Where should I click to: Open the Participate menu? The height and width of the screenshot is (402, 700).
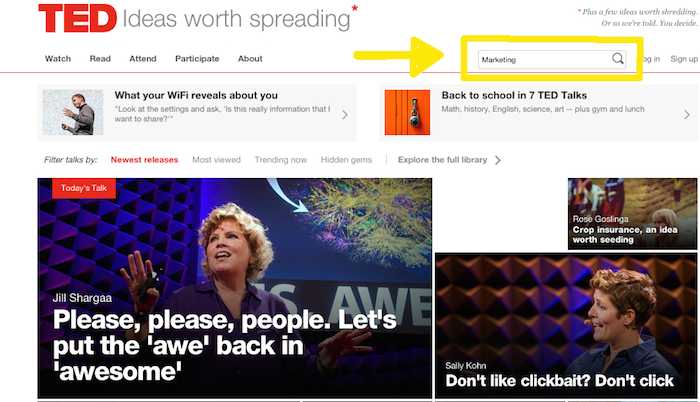pyautogui.click(x=197, y=59)
